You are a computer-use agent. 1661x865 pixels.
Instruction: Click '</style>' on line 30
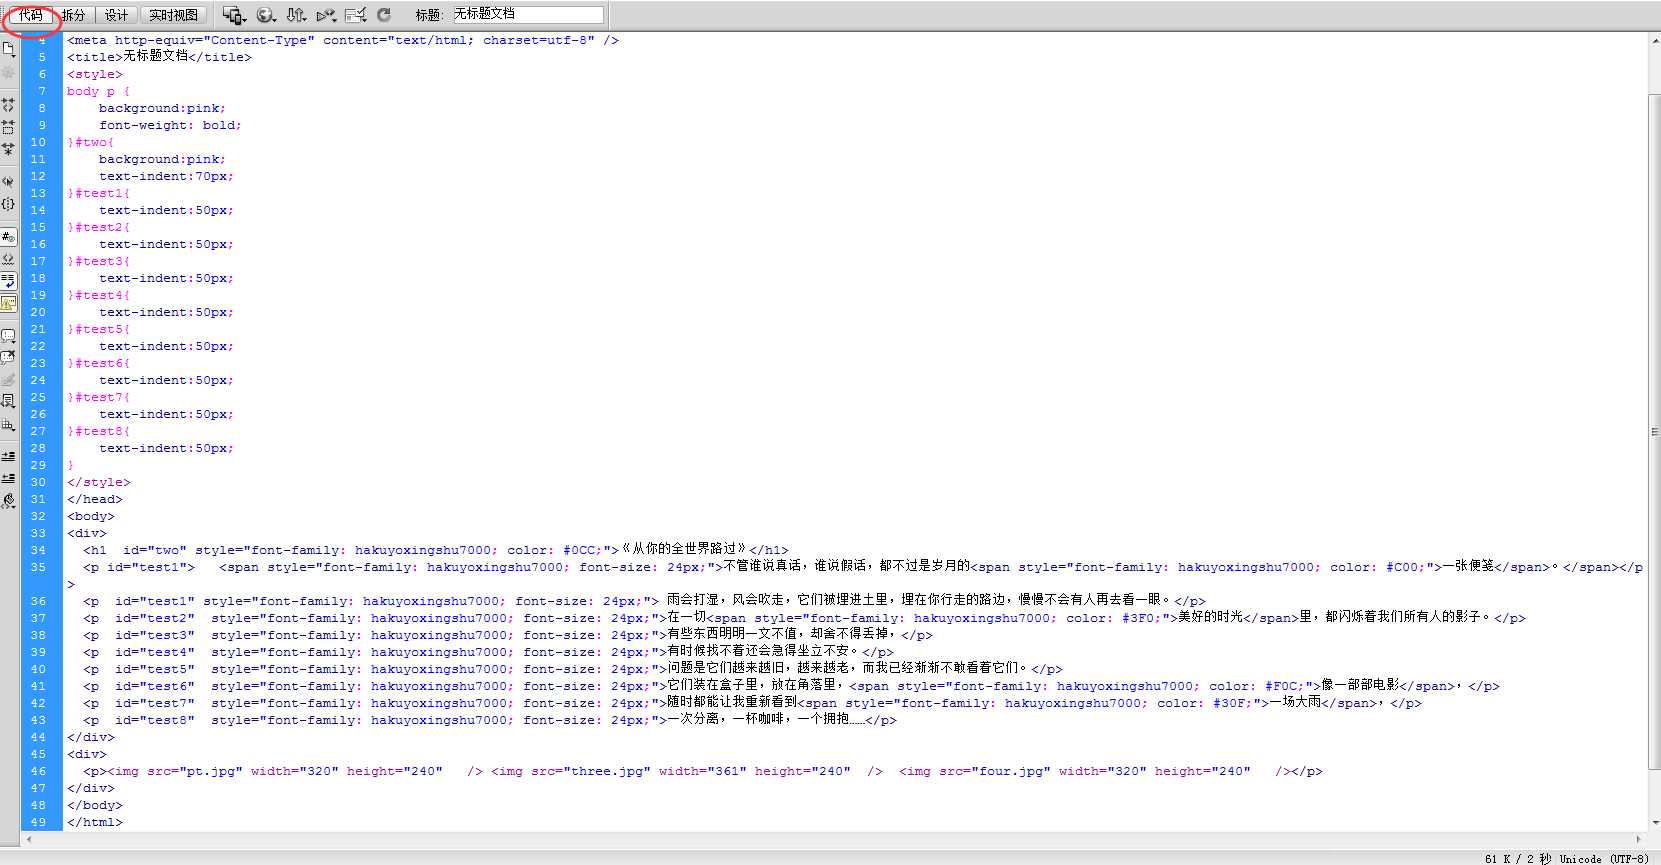99,482
